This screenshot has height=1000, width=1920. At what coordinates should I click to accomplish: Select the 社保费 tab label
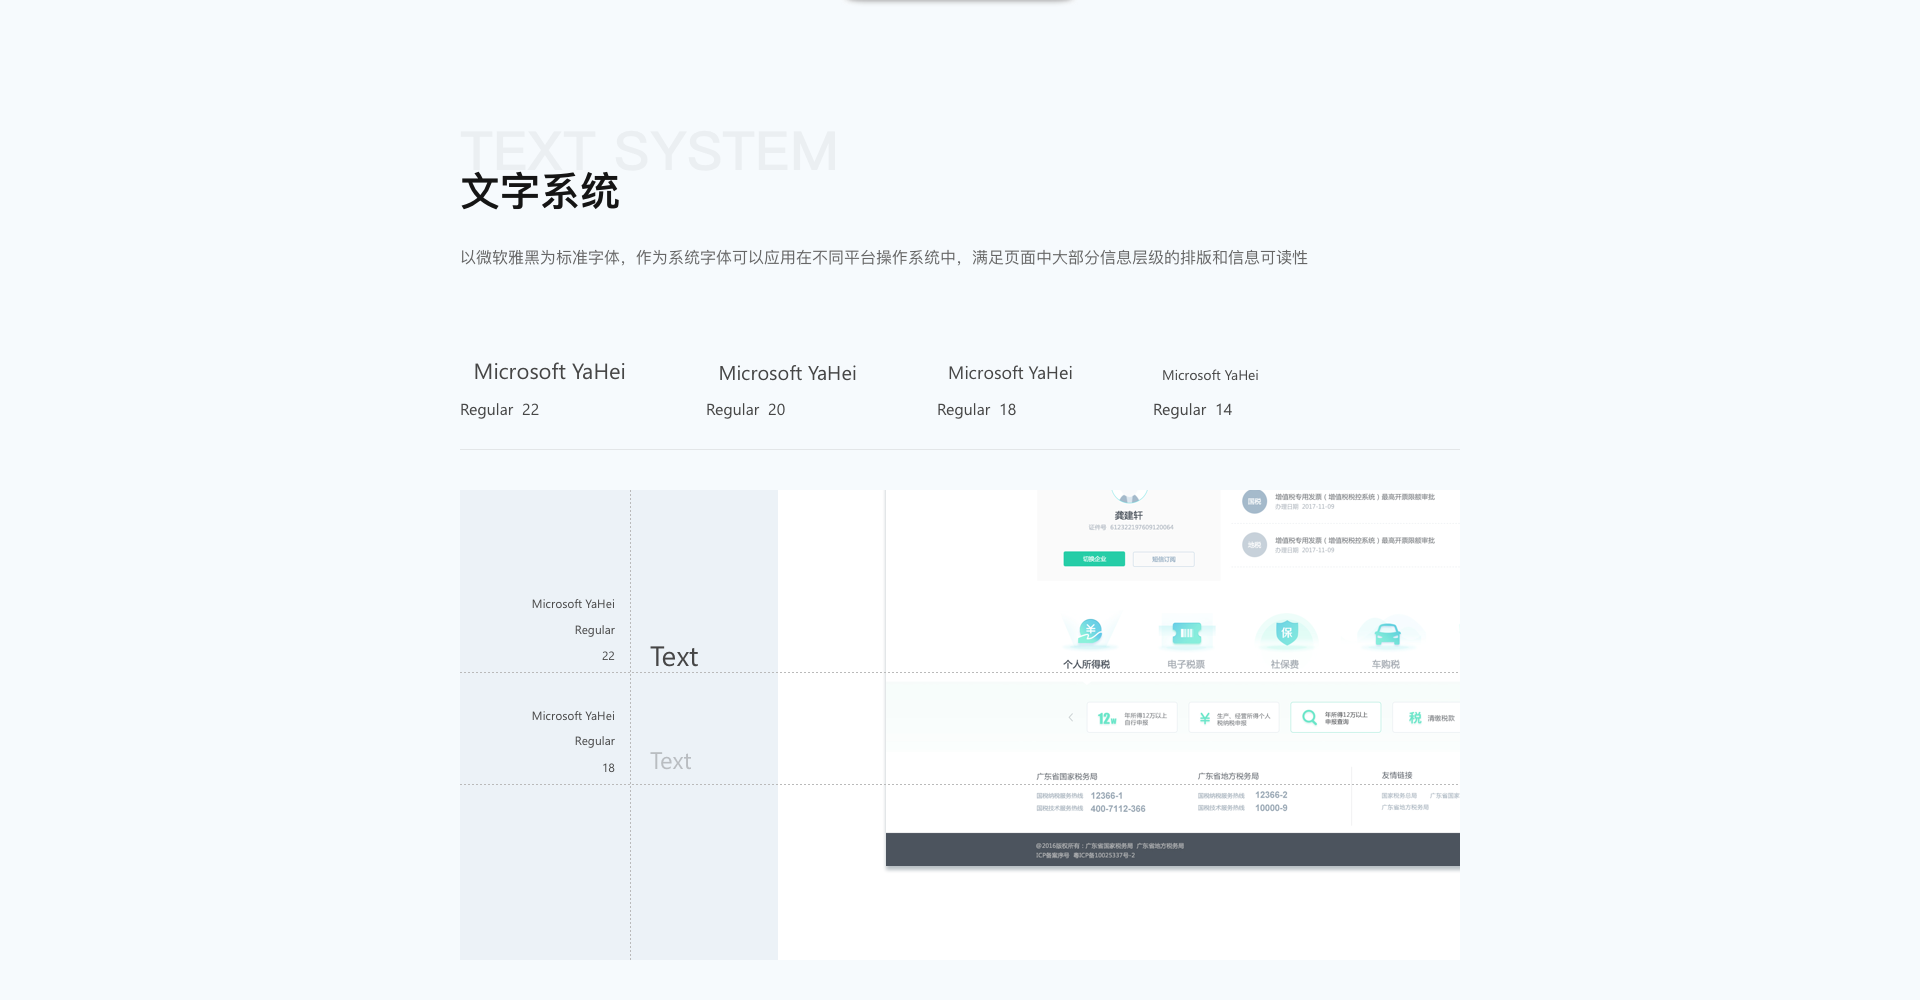click(1285, 664)
